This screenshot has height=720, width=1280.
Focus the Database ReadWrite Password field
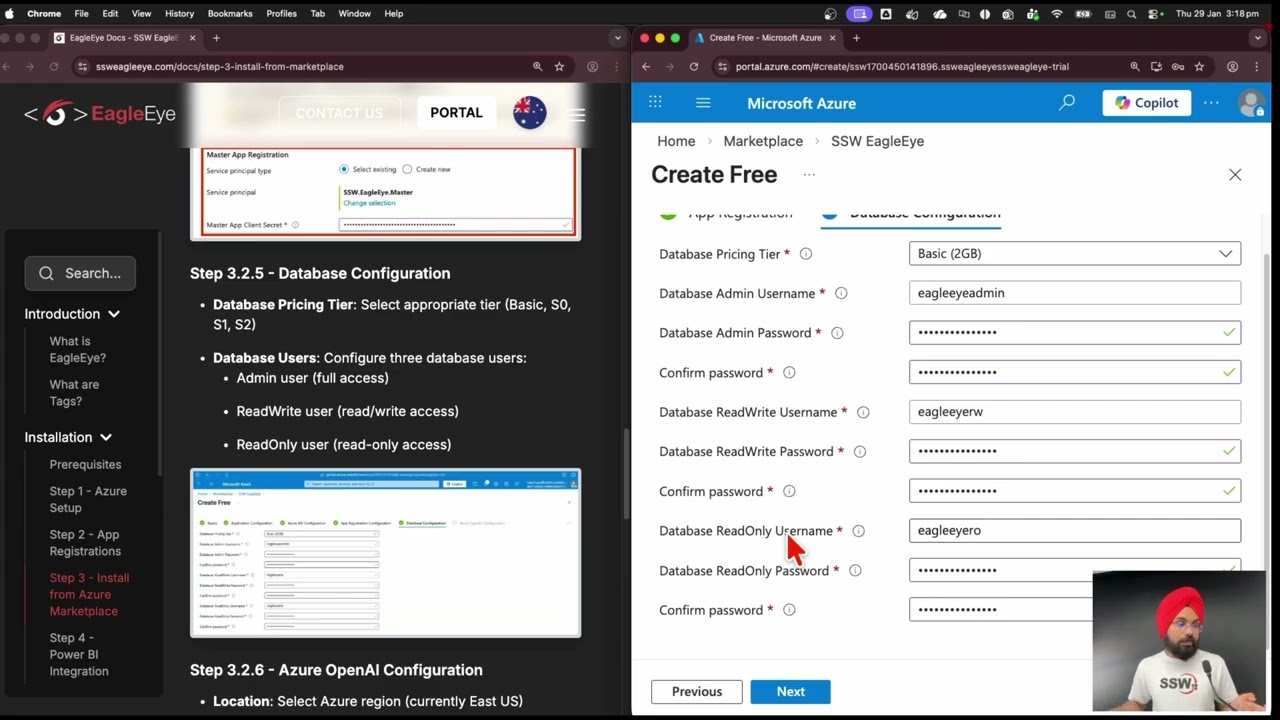1075,451
